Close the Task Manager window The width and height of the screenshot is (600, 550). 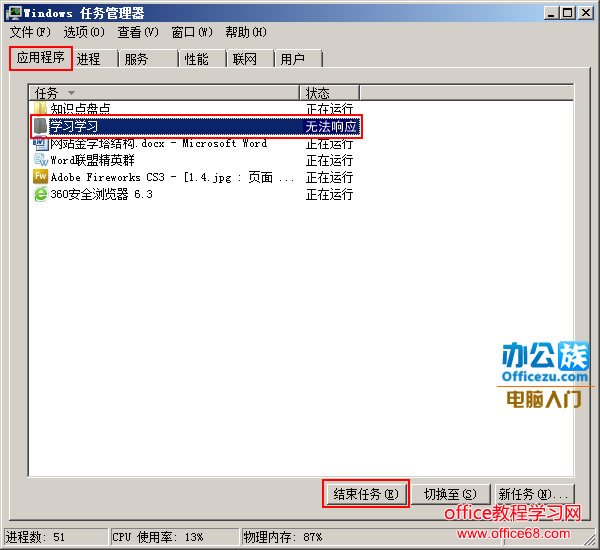[586, 13]
